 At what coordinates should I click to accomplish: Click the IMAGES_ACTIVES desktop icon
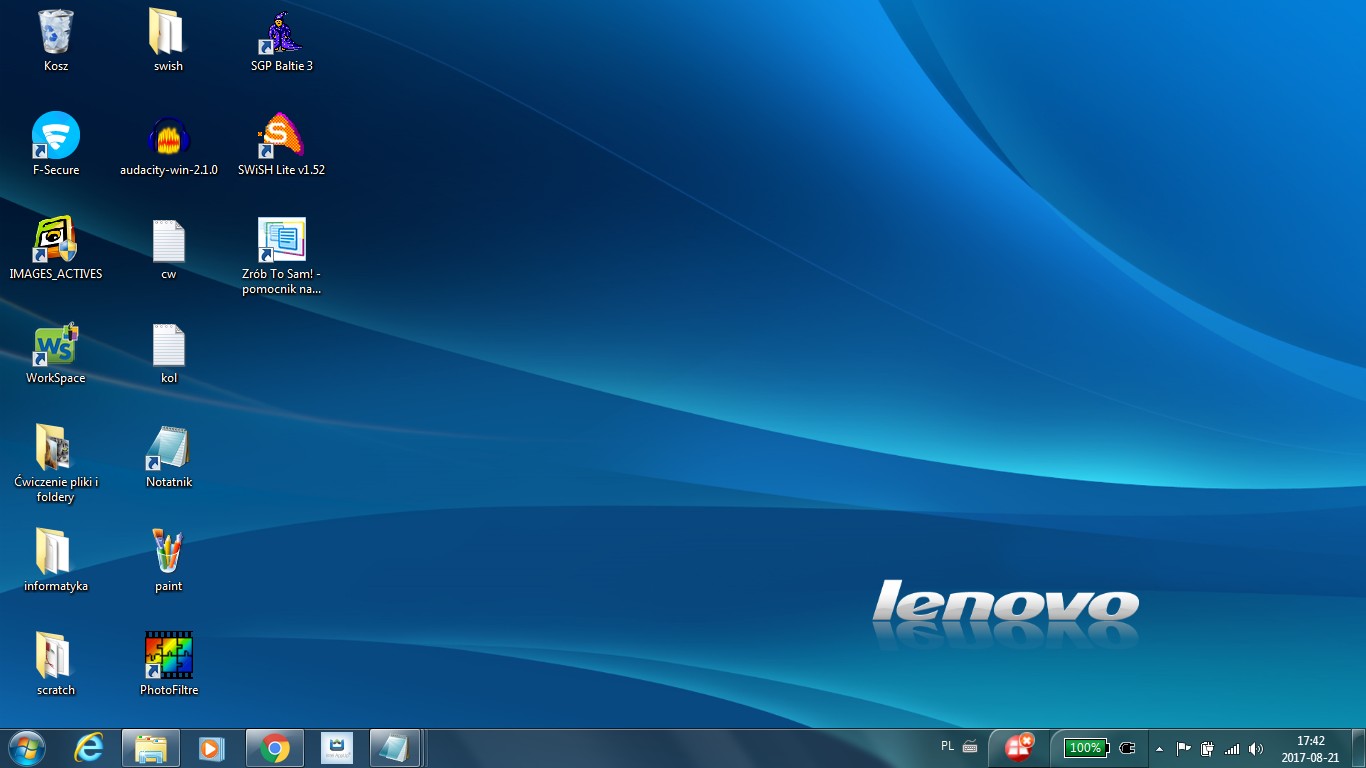coord(56,242)
